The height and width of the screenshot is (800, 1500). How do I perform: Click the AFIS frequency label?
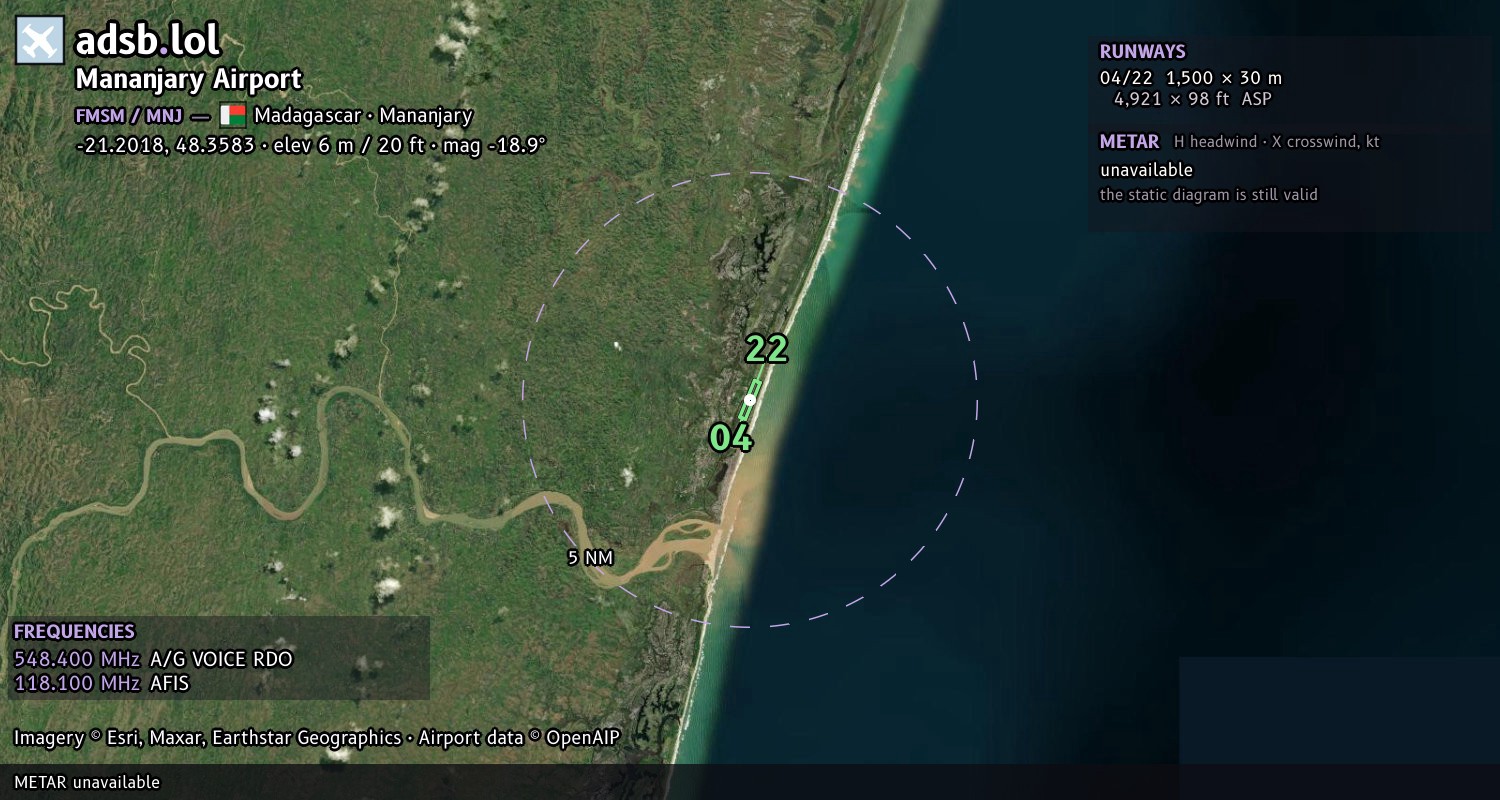[x=169, y=684]
